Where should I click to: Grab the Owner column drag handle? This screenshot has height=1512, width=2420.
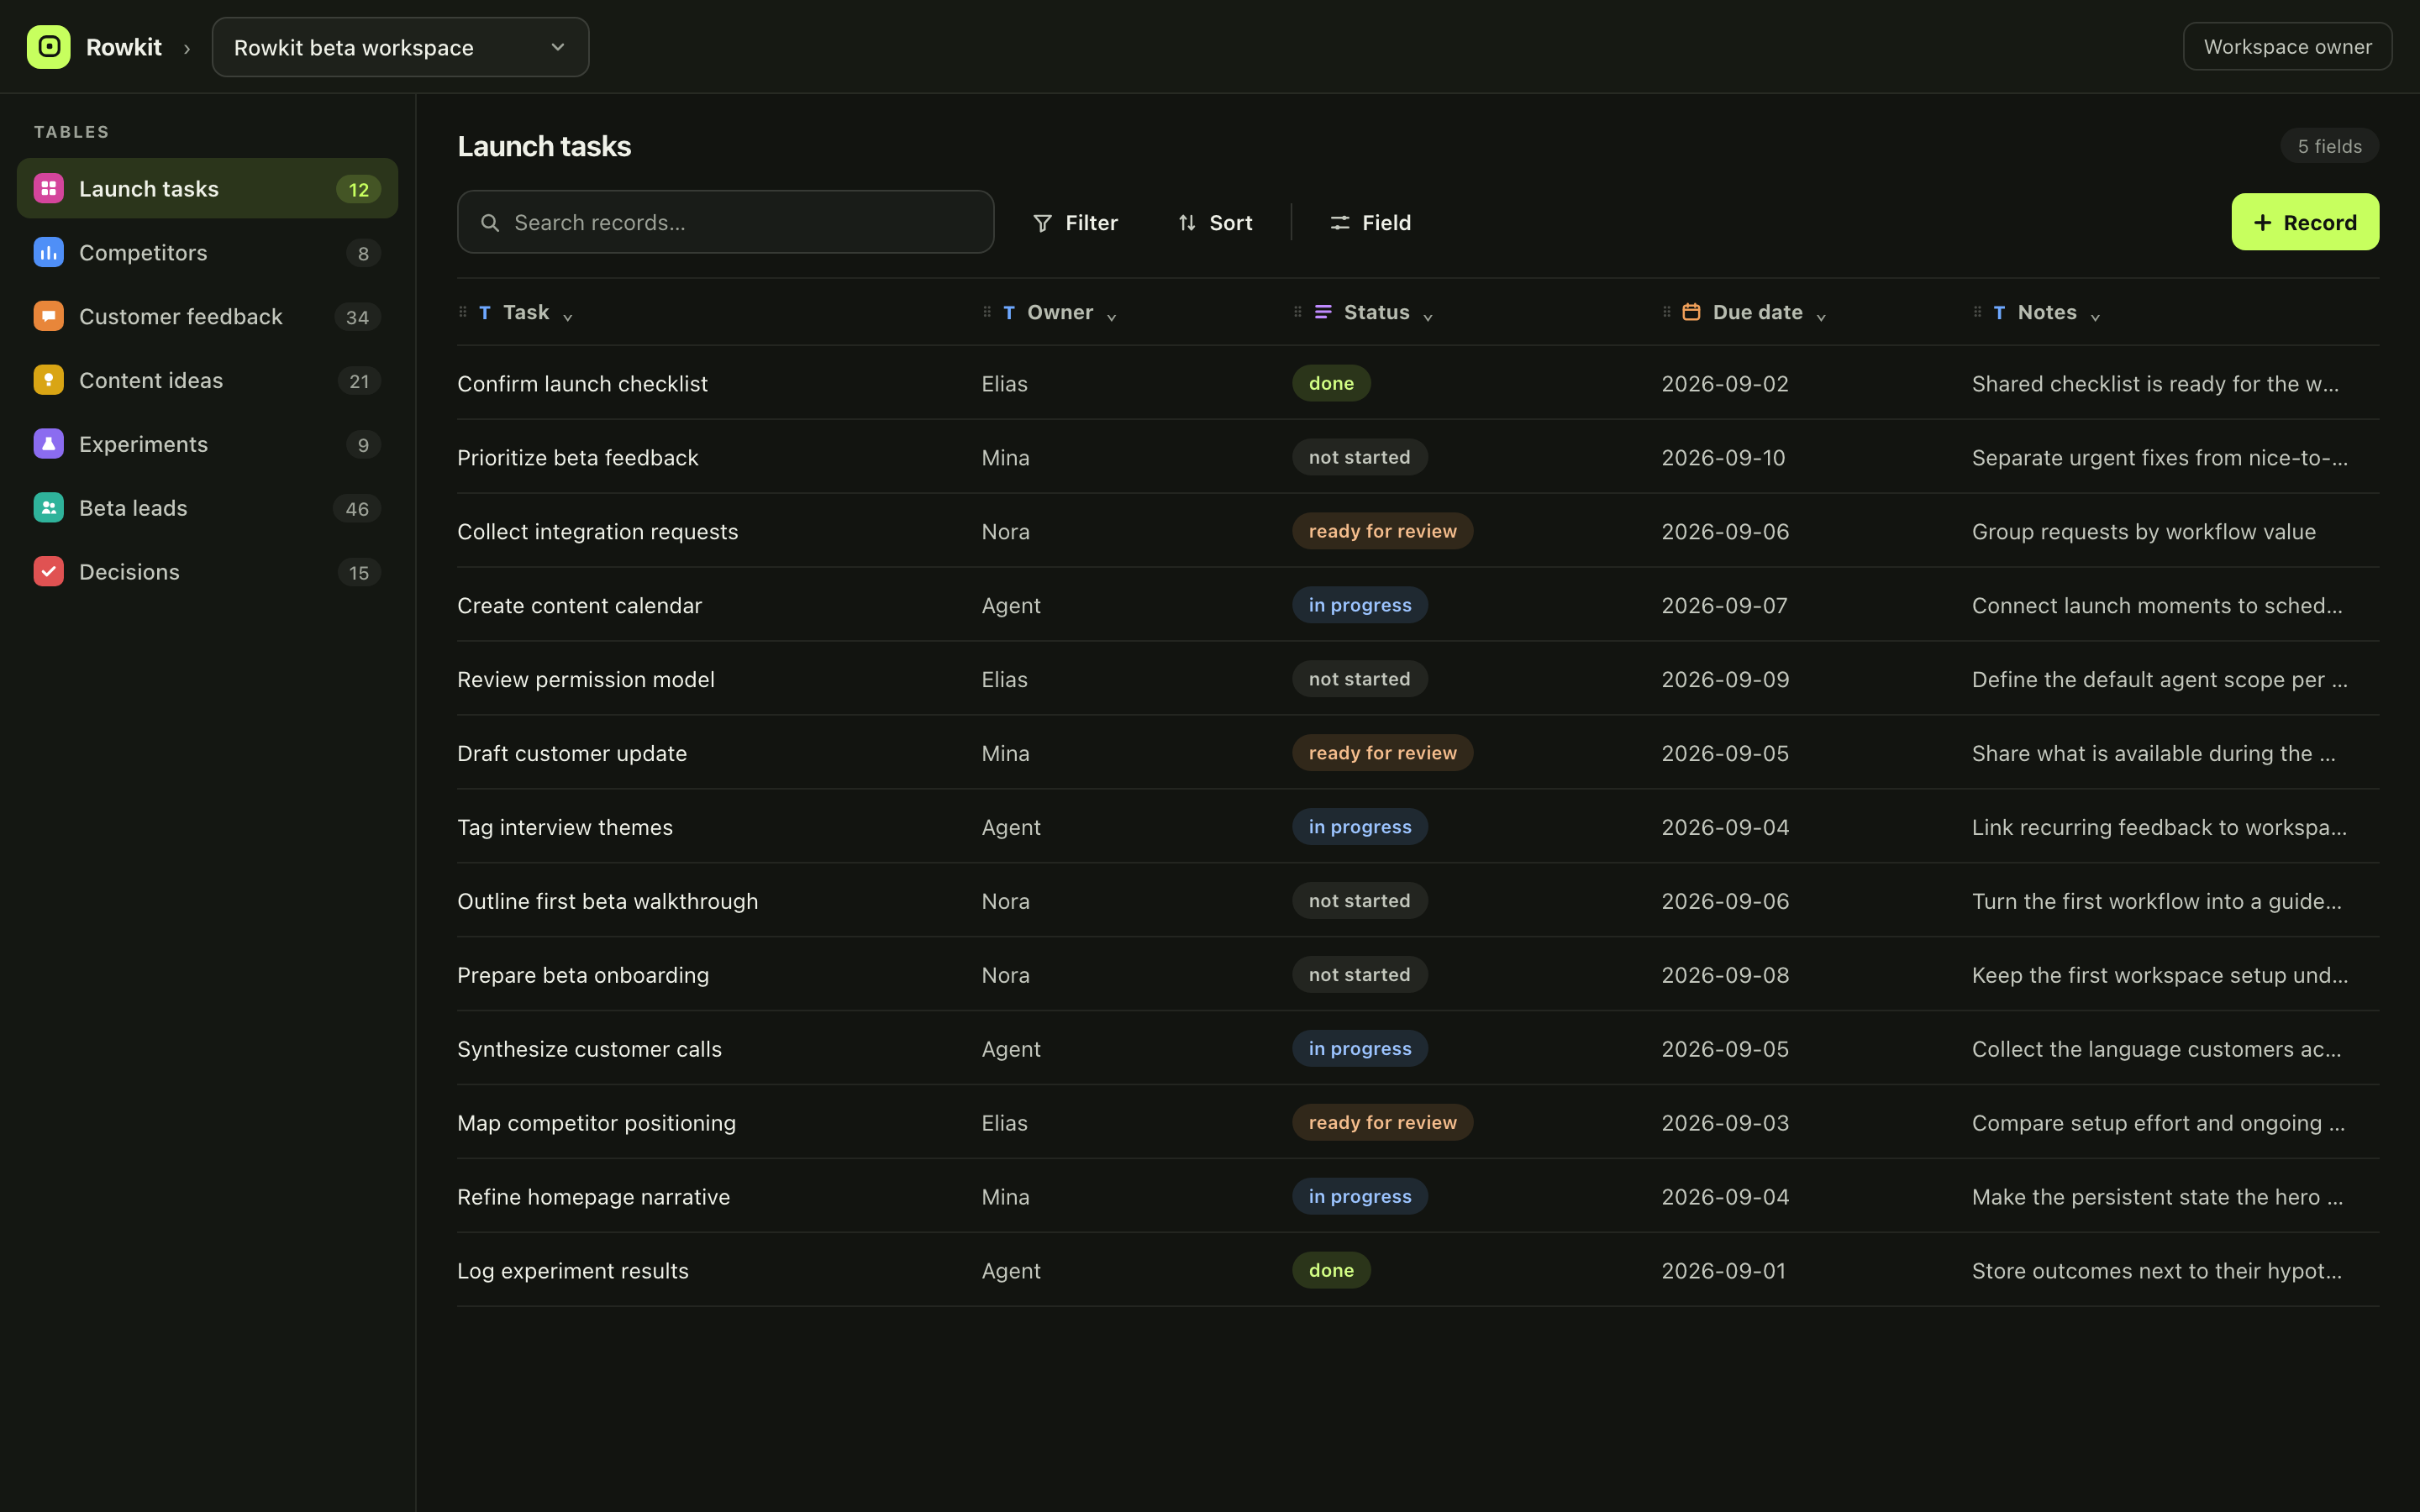click(987, 312)
